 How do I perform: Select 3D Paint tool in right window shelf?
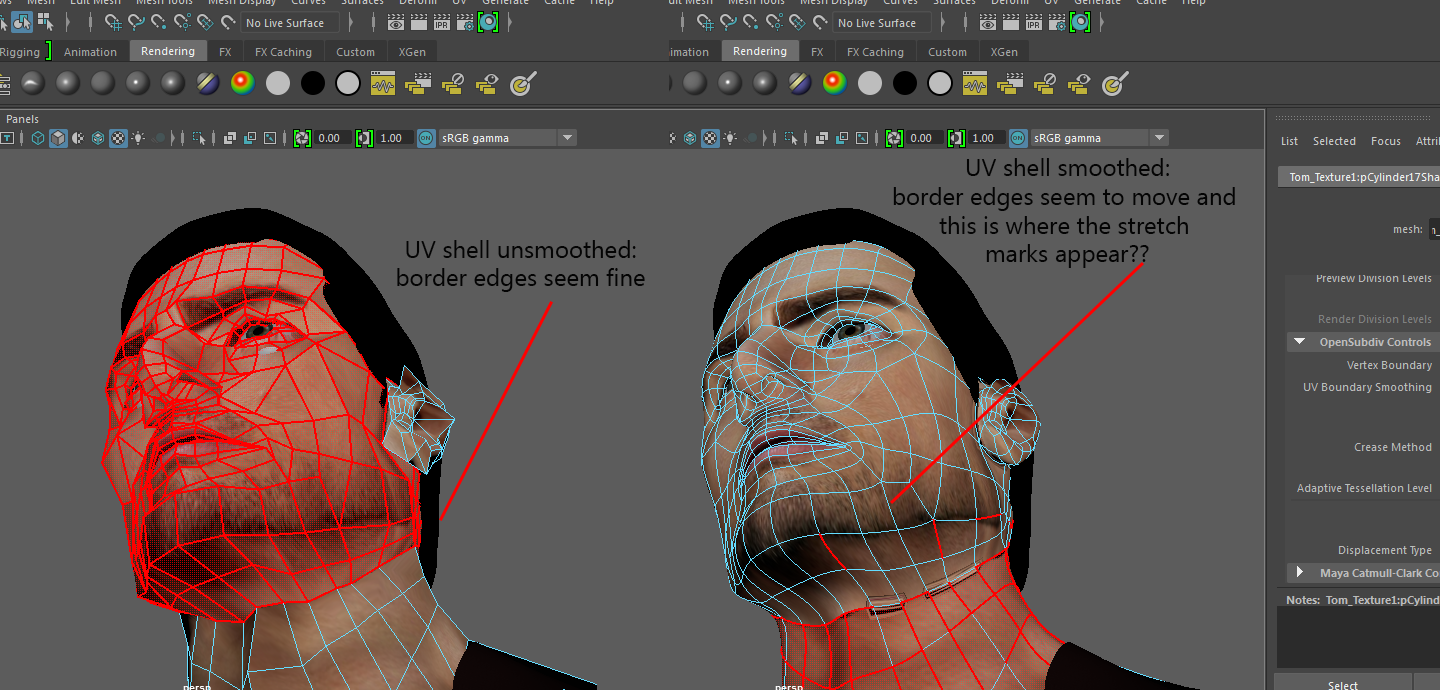pyautogui.click(x=1115, y=84)
